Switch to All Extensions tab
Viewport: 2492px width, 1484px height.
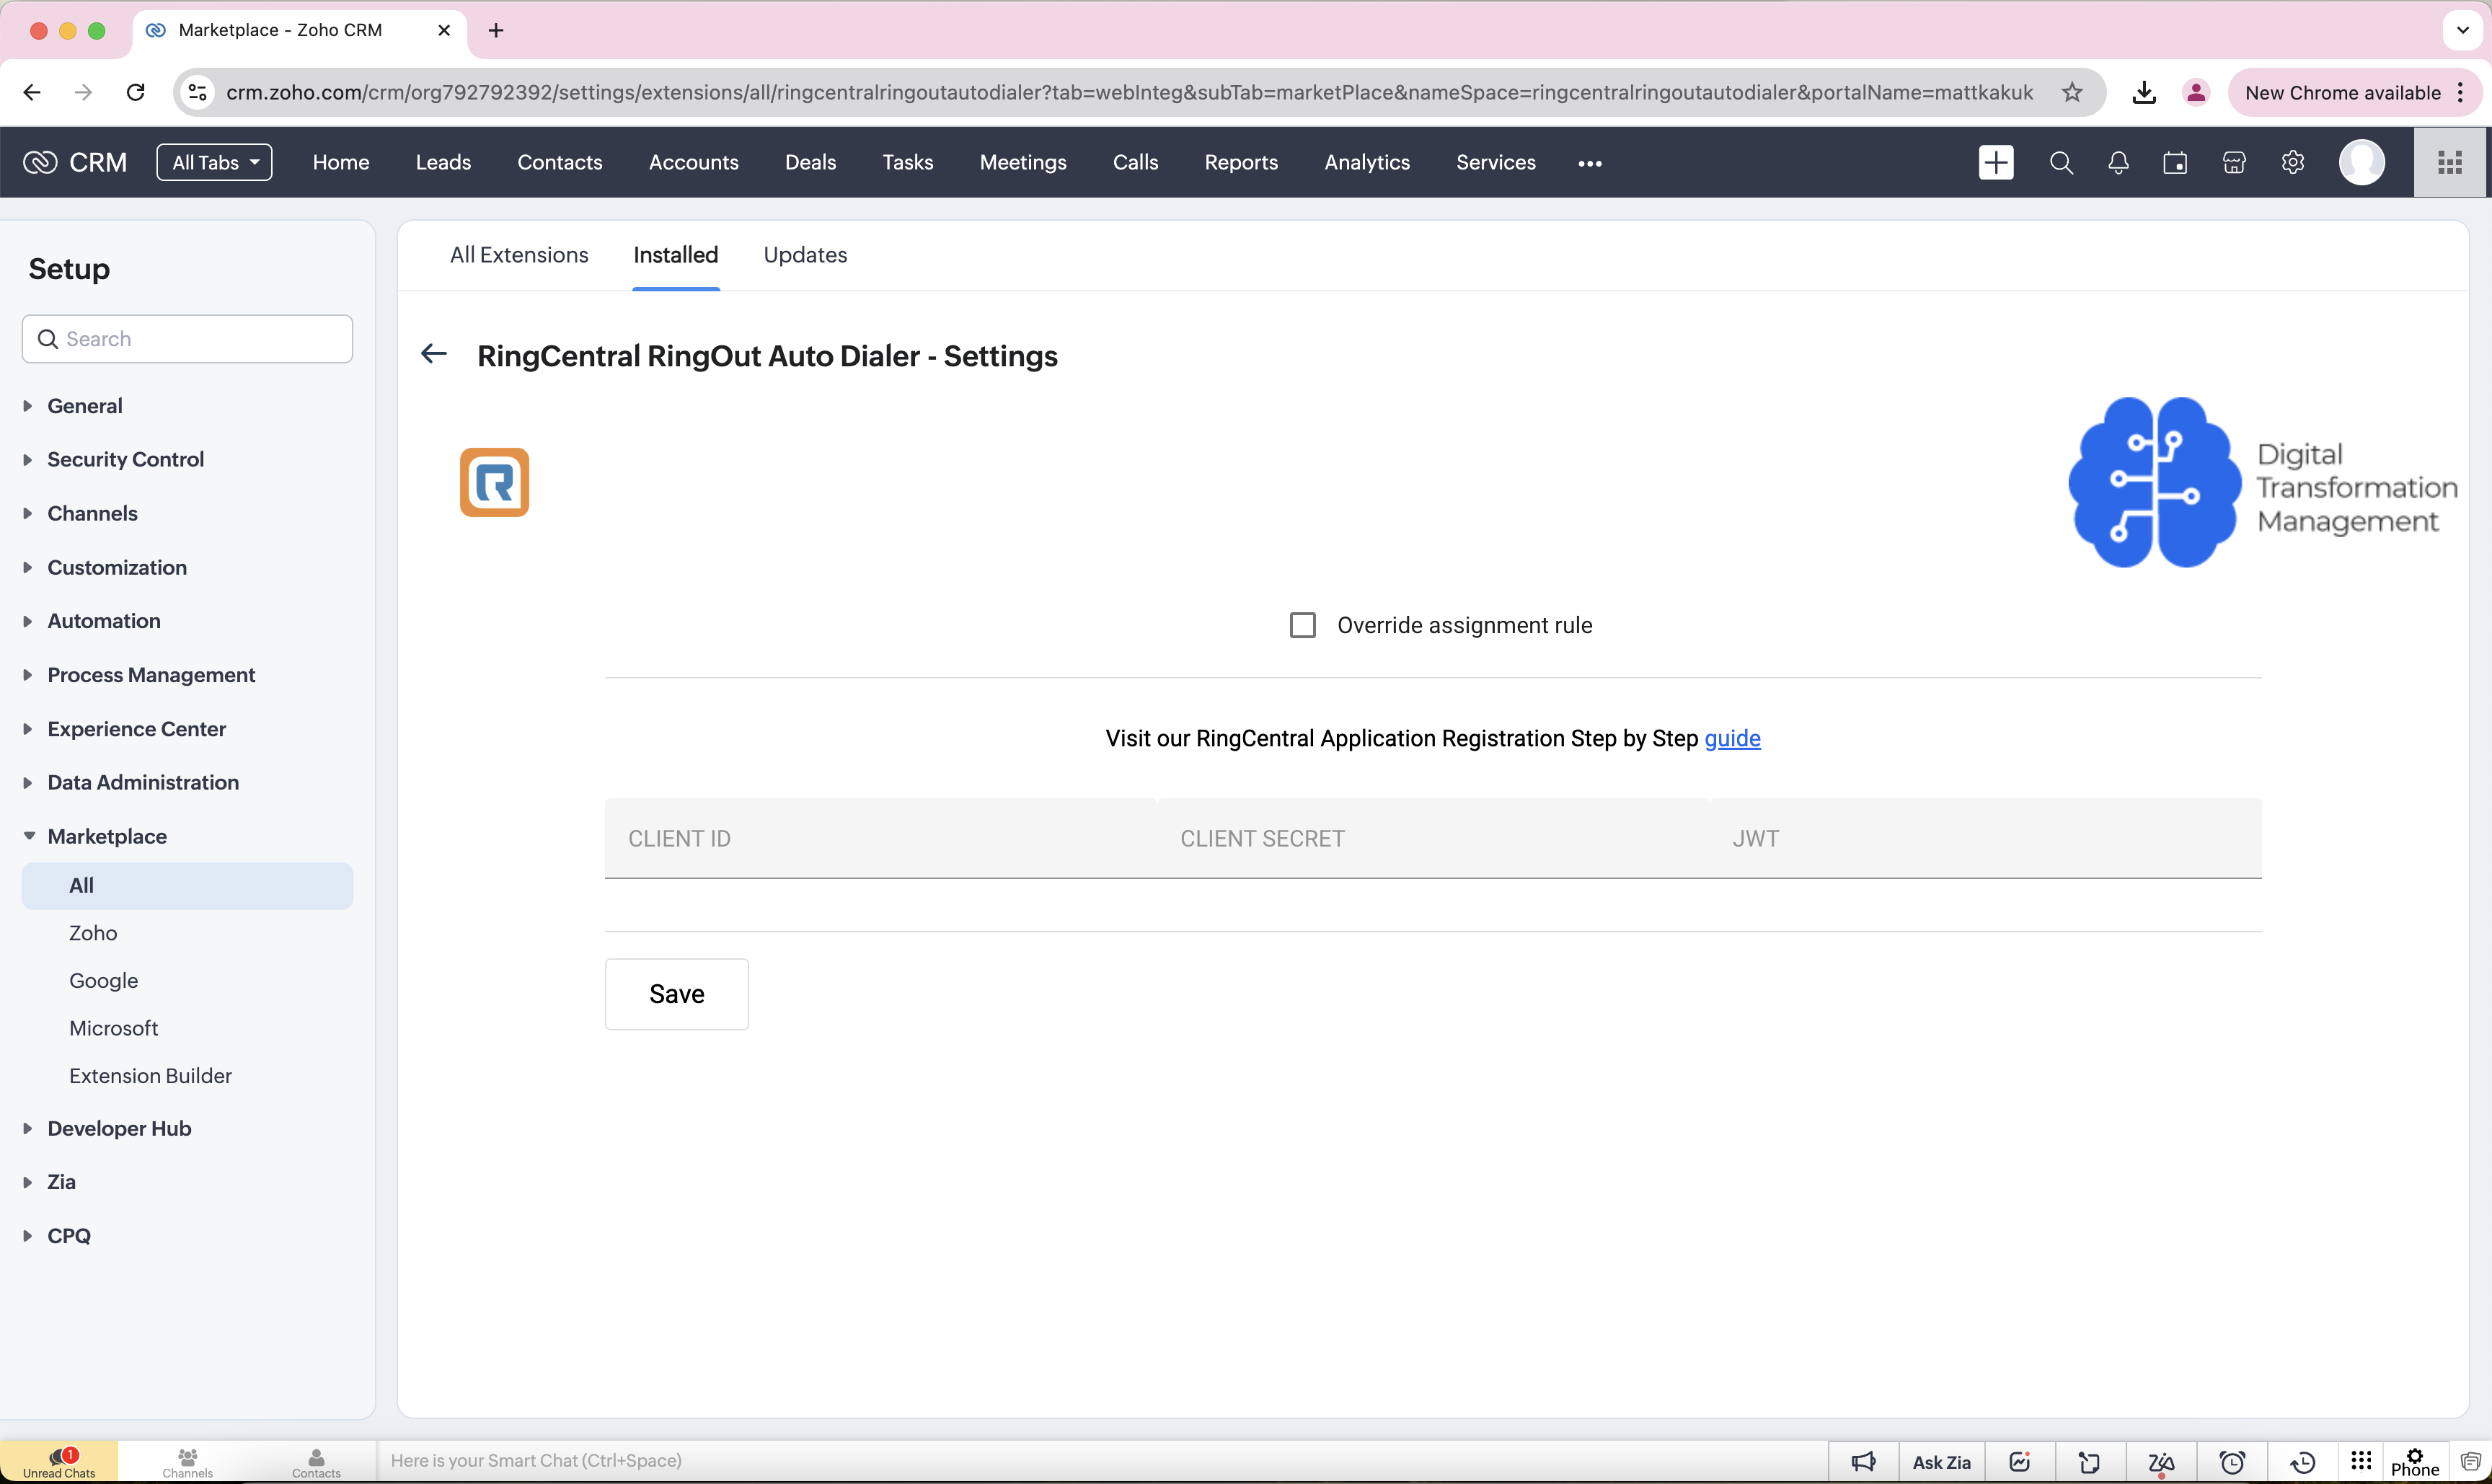pos(519,254)
